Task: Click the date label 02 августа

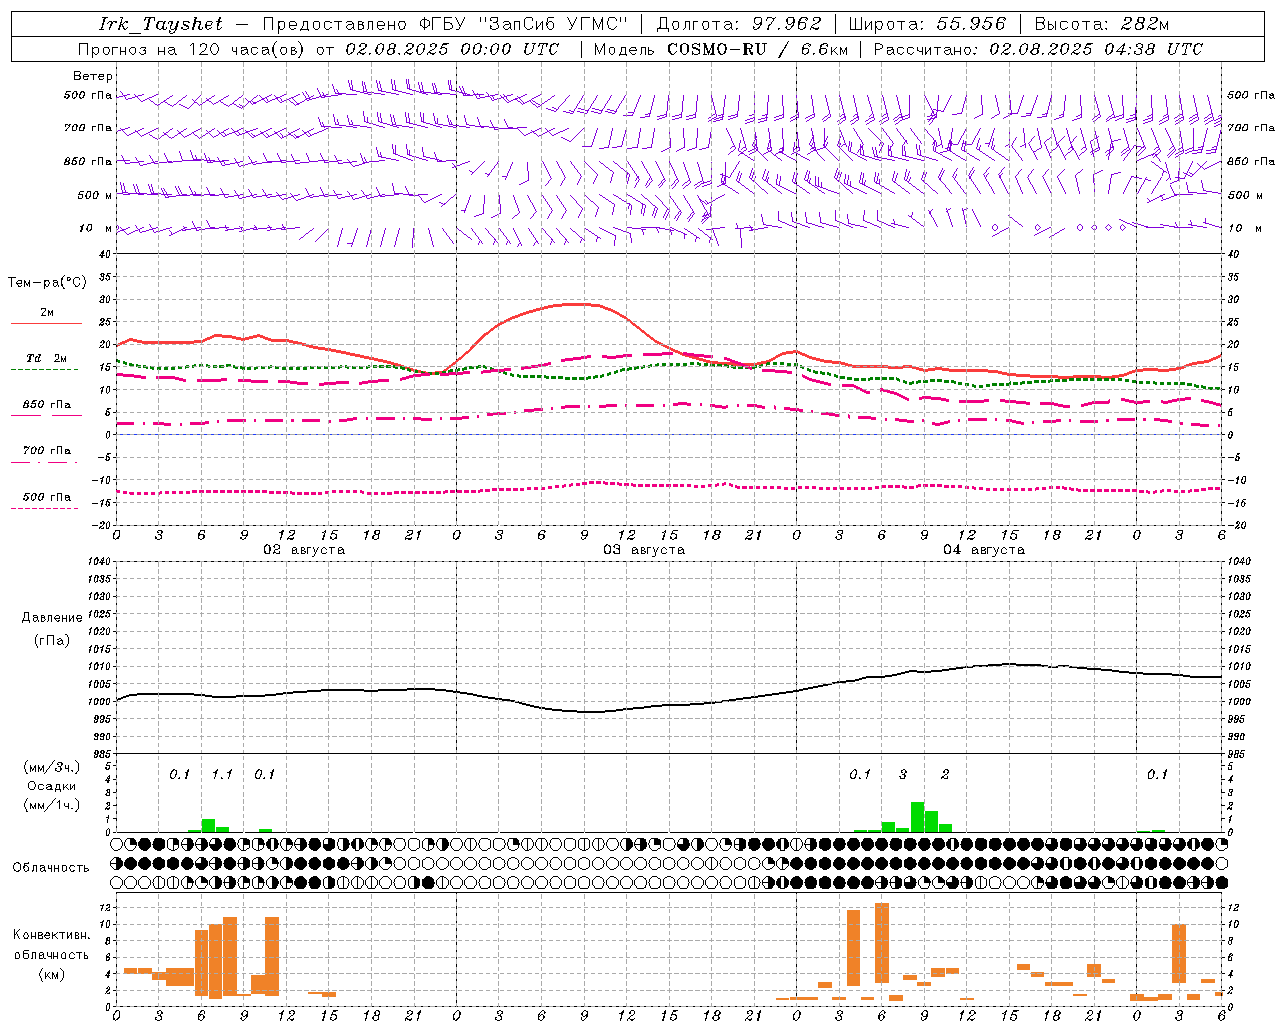Action: pos(304,550)
